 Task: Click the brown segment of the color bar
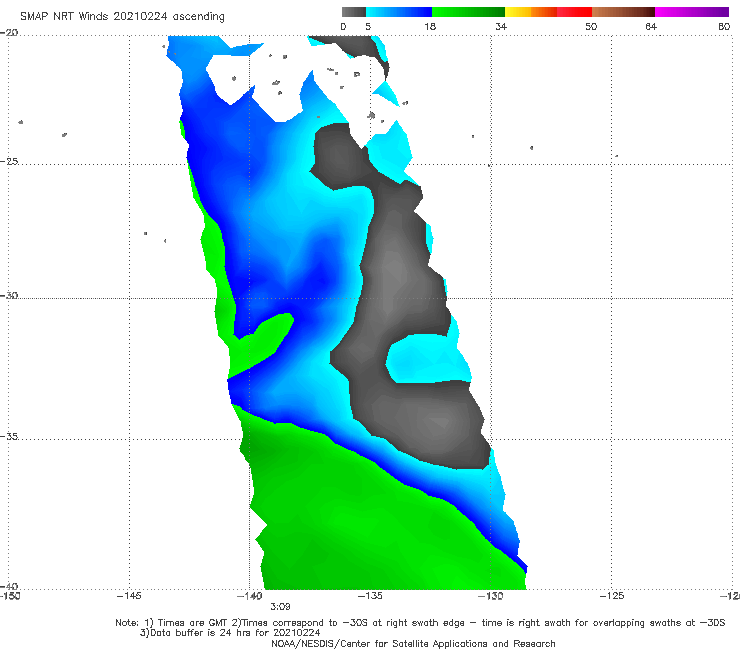(x=623, y=12)
